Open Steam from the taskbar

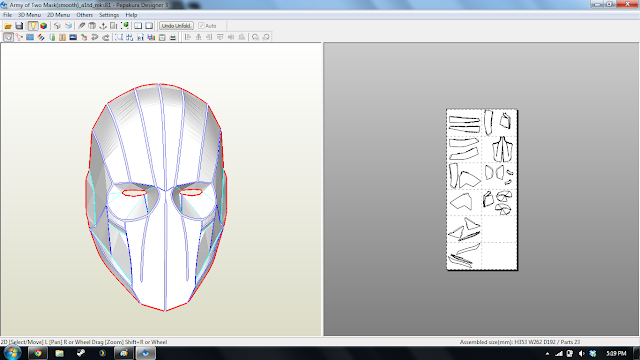[81, 353]
